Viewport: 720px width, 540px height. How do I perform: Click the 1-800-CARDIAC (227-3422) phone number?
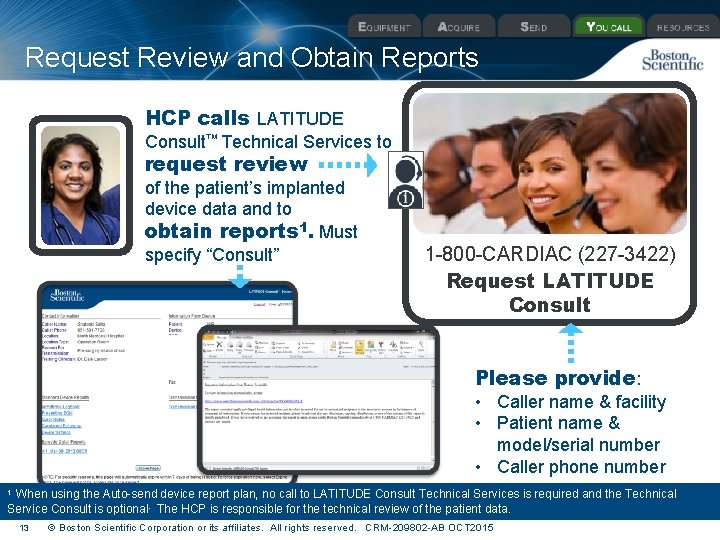pyautogui.click(x=550, y=253)
